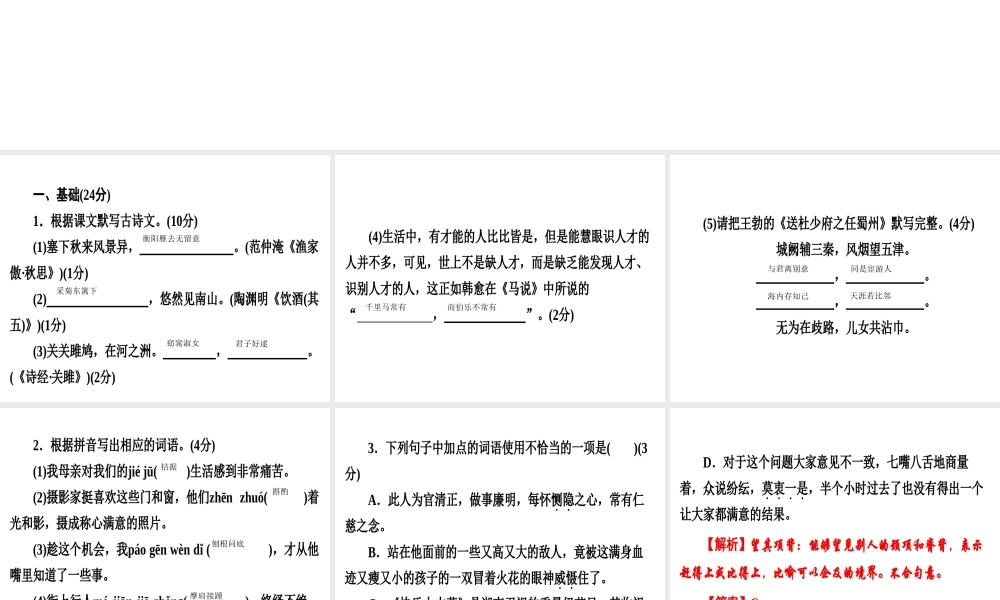Image resolution: width=1000 pixels, height=600 pixels.
Task: Click the blank answer 同是宦游人
Action: click(871, 269)
